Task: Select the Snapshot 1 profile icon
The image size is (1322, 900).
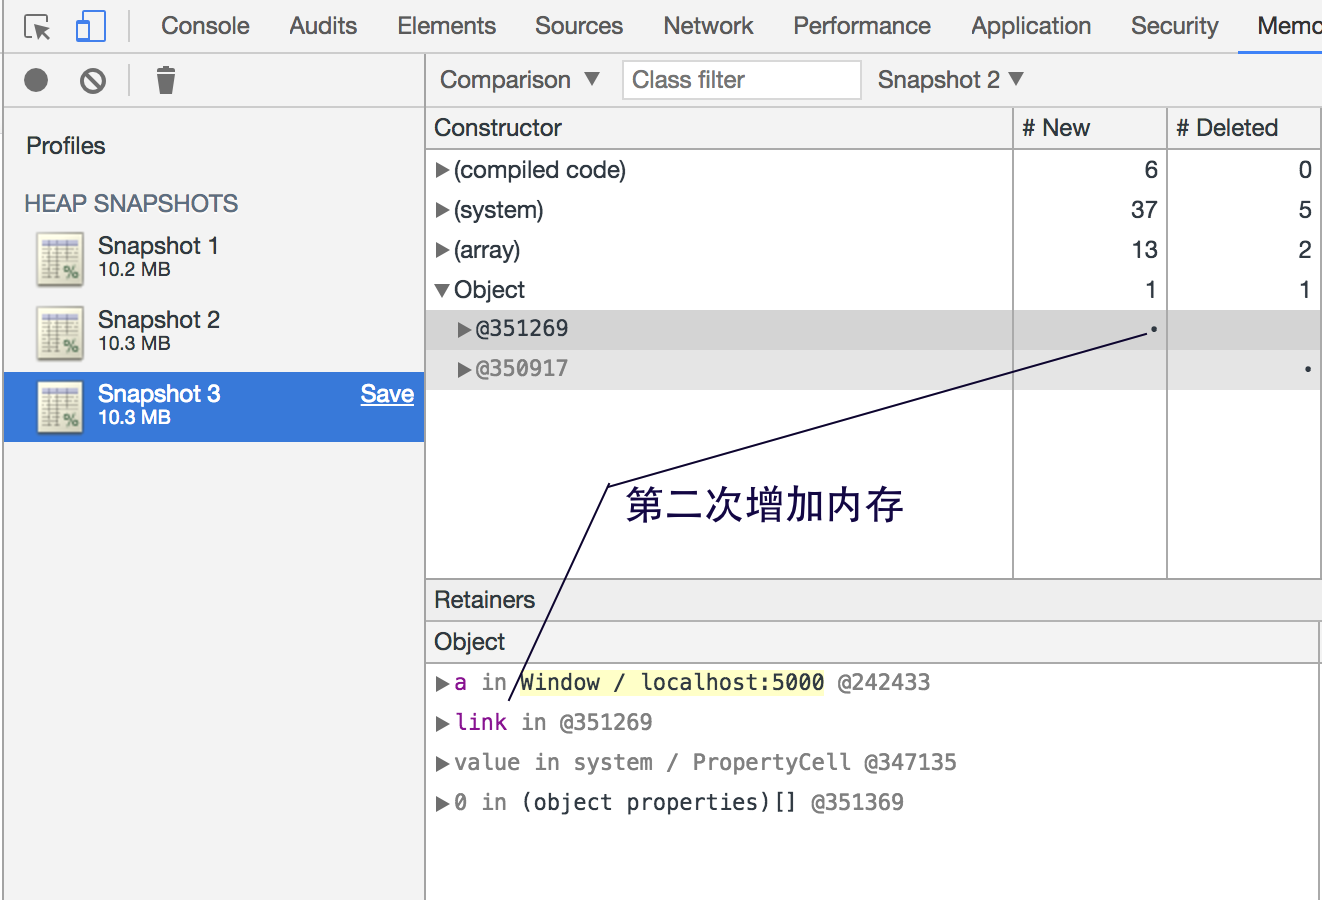Action: [60, 259]
